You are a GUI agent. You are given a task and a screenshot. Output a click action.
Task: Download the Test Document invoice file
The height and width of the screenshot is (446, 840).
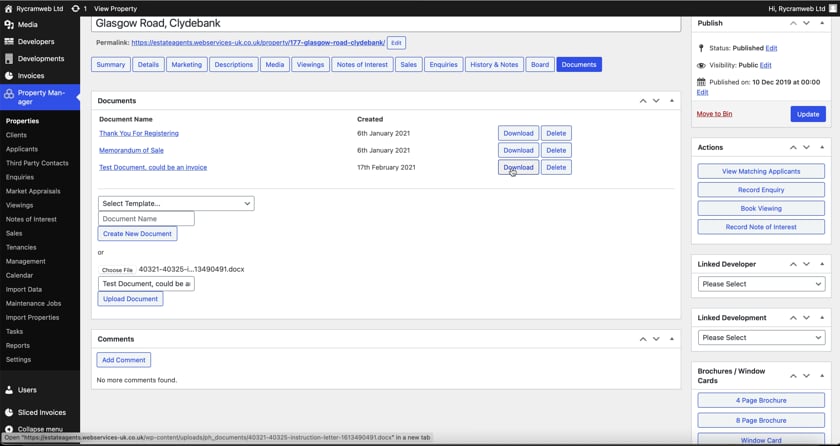pyautogui.click(x=519, y=168)
